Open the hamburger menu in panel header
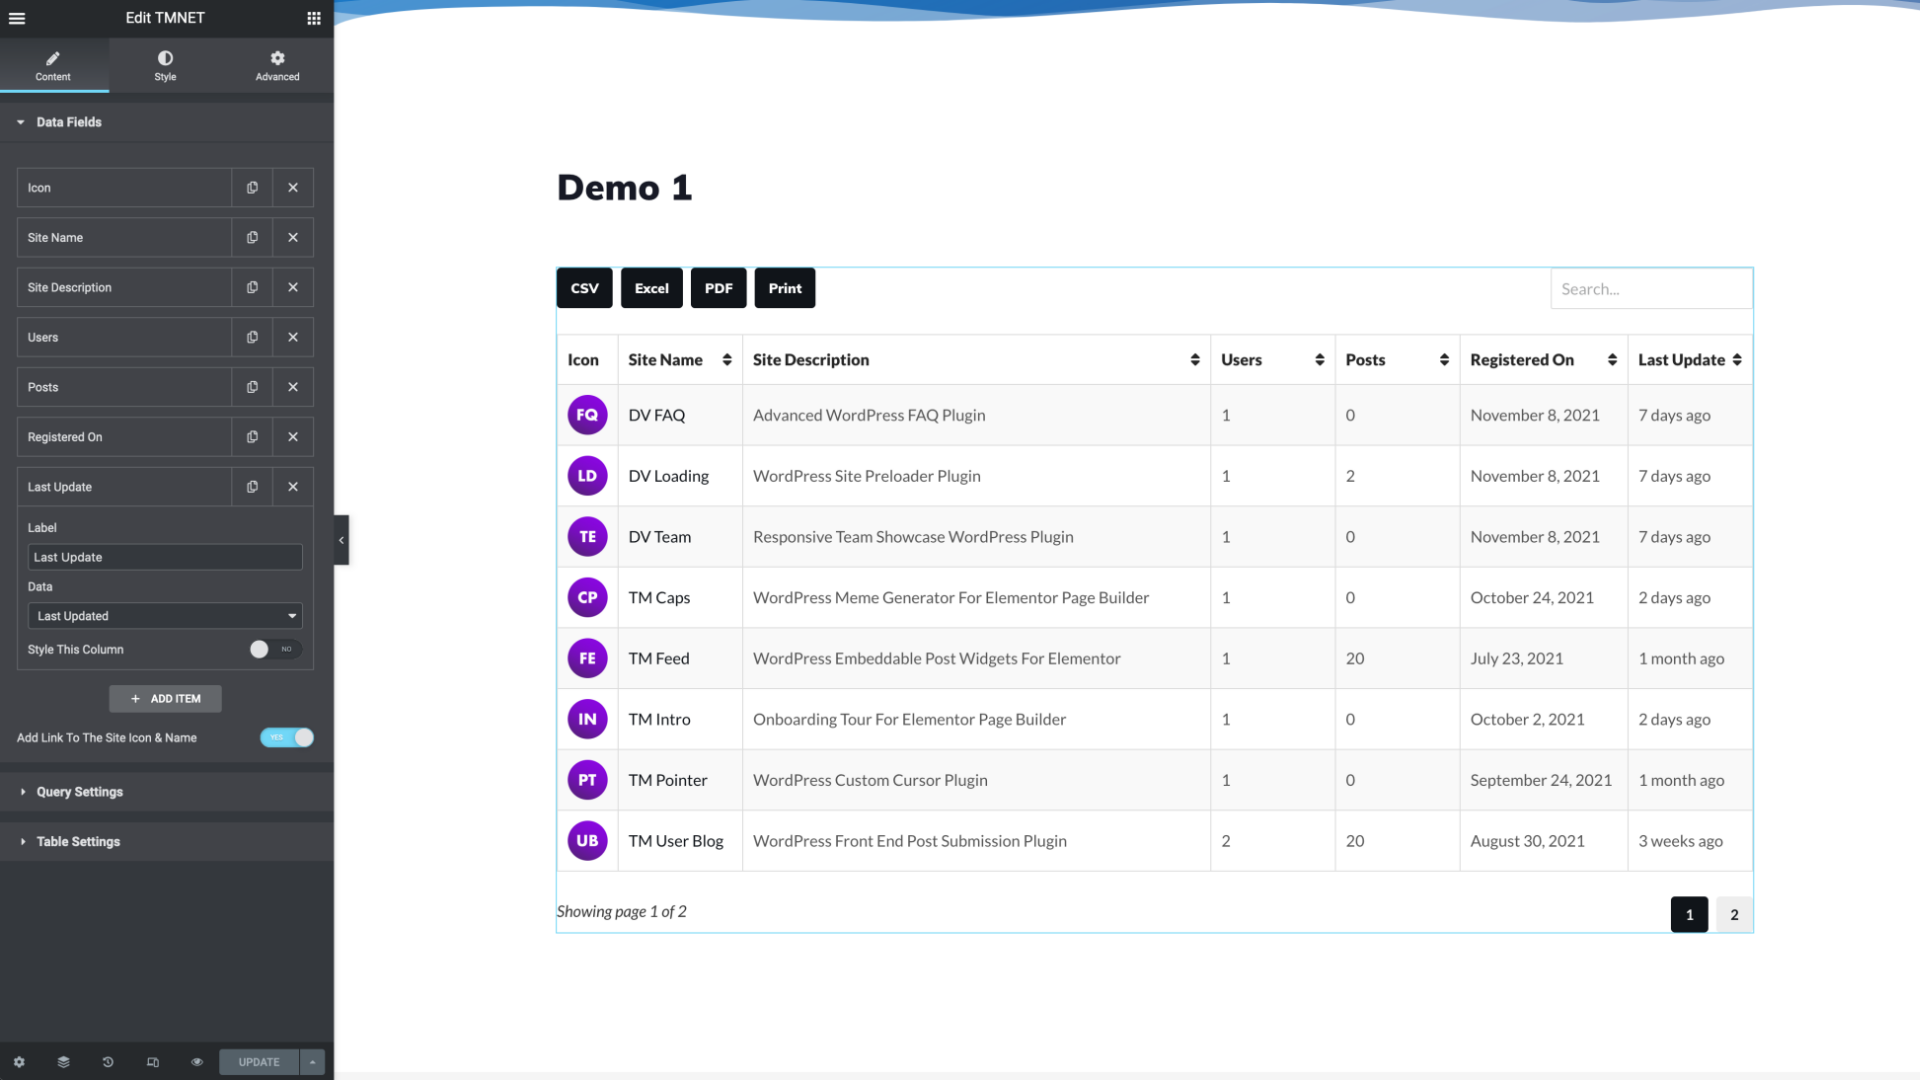Screen dimensions: 1920x1080 tap(17, 18)
